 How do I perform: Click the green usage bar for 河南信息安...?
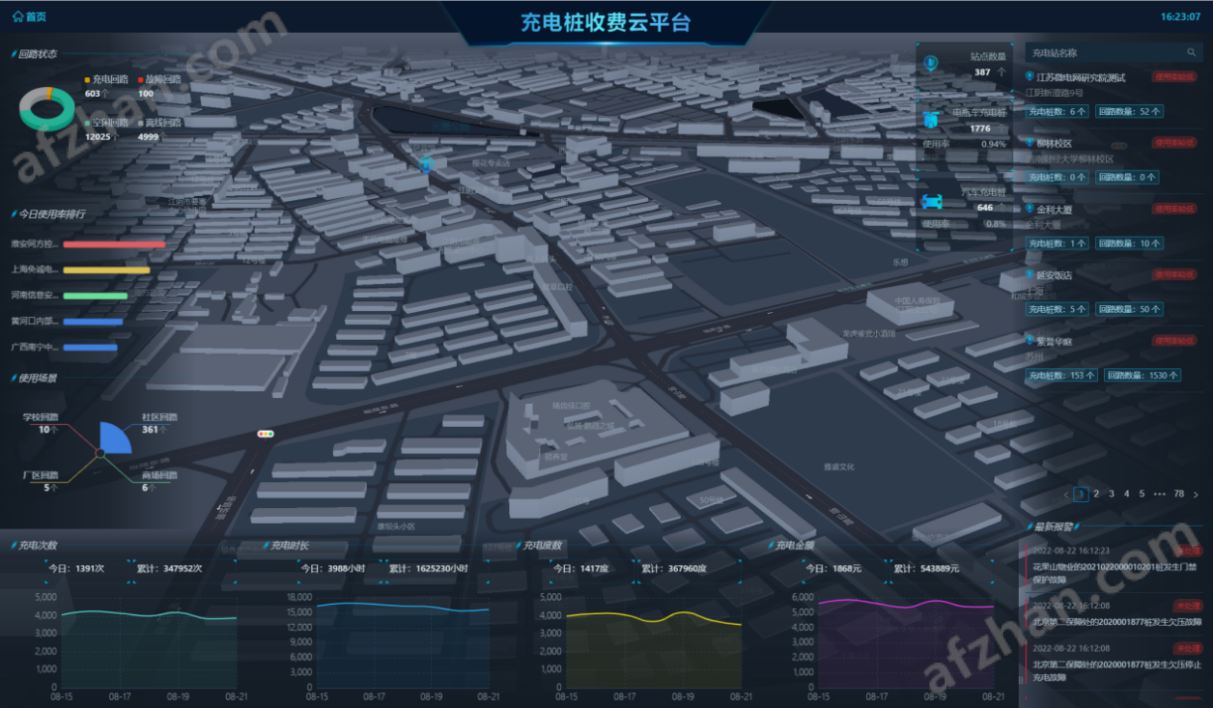(96, 296)
